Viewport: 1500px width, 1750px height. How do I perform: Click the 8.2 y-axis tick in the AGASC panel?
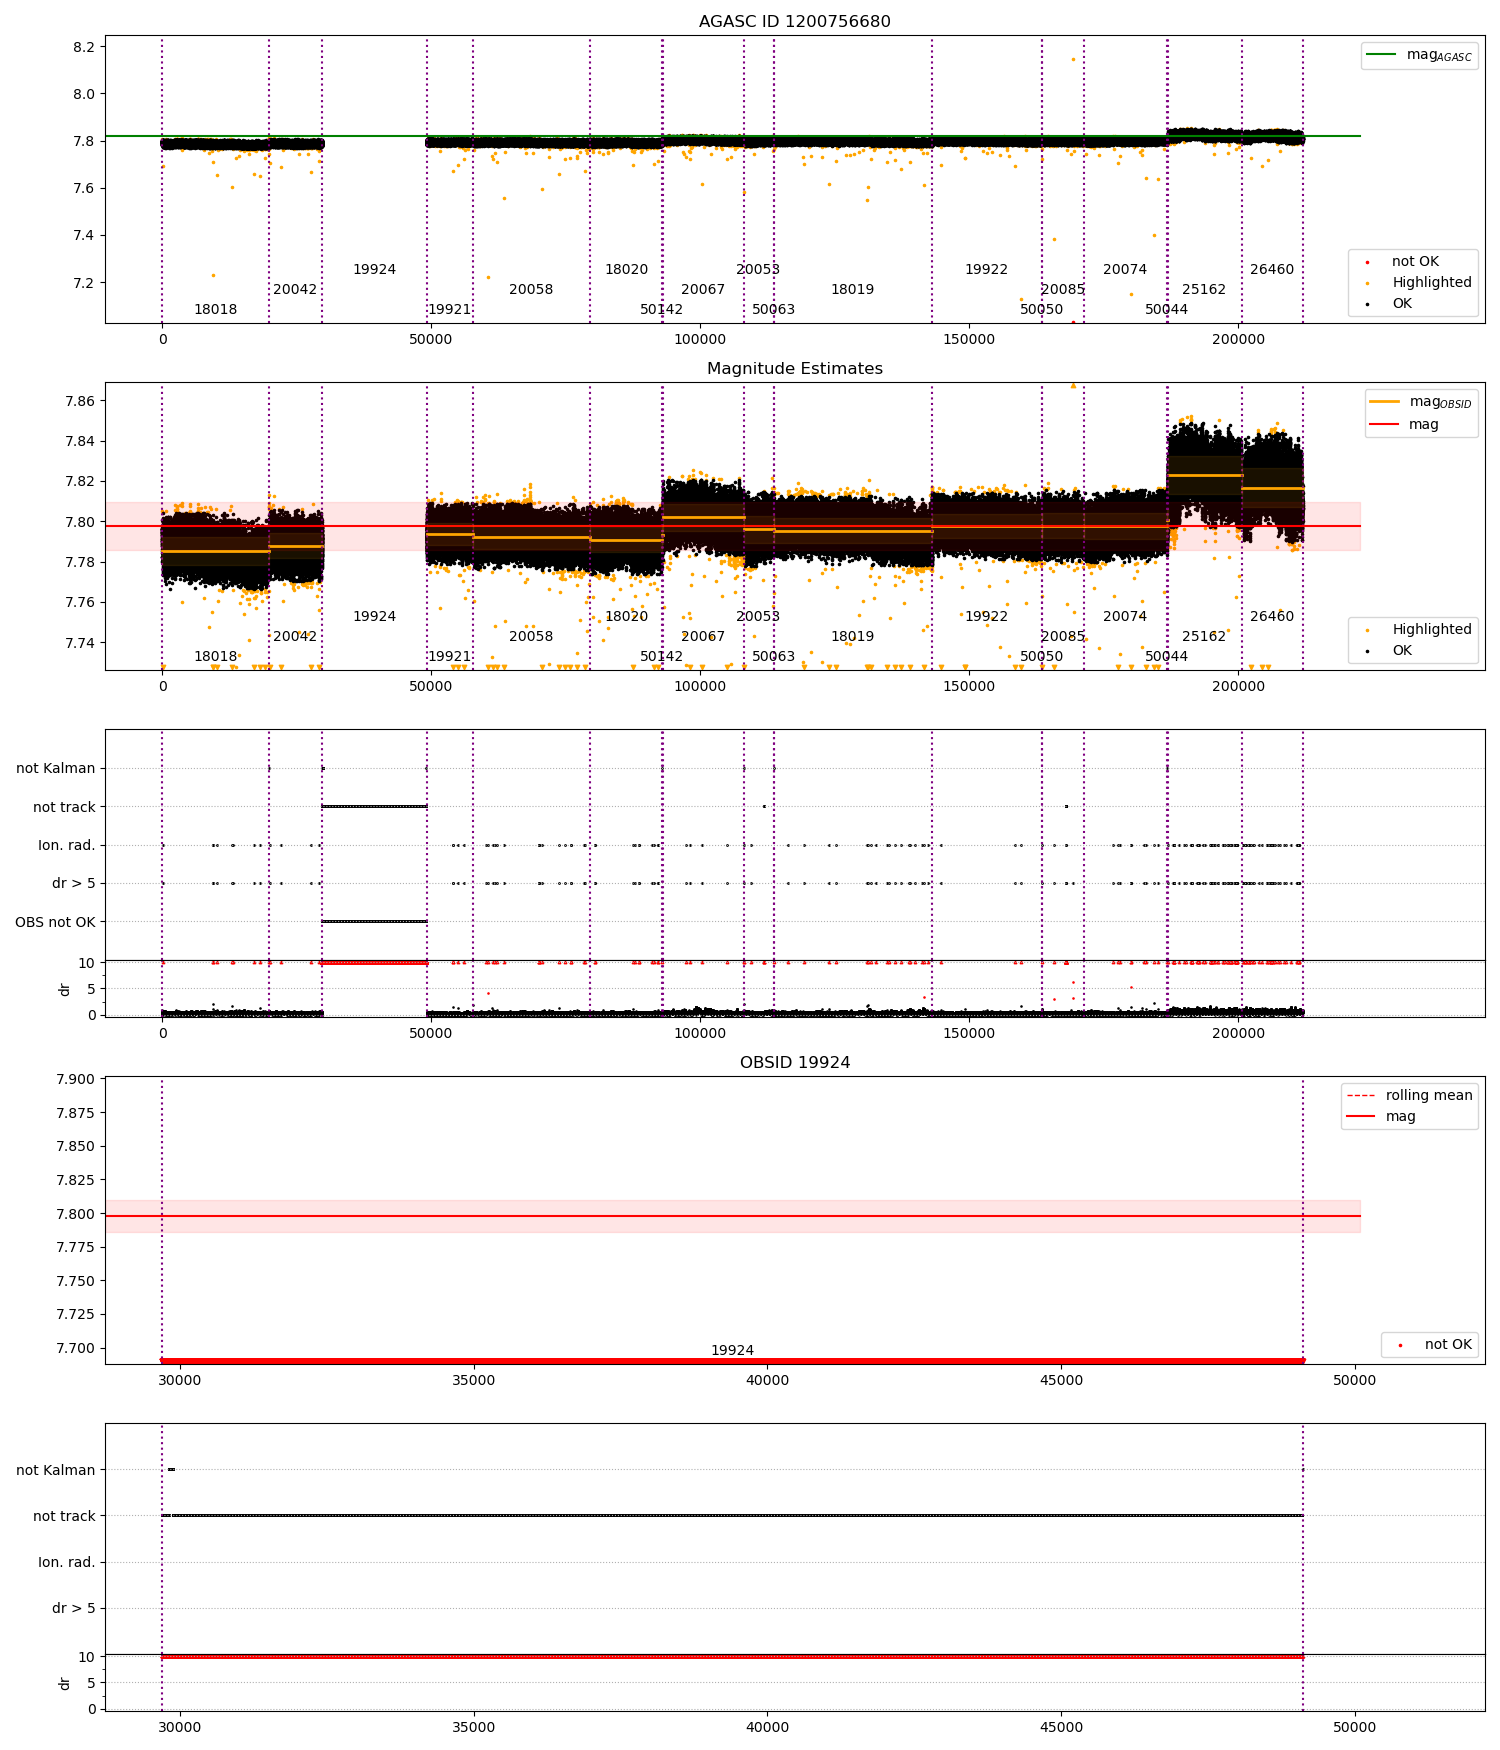[x=85, y=47]
